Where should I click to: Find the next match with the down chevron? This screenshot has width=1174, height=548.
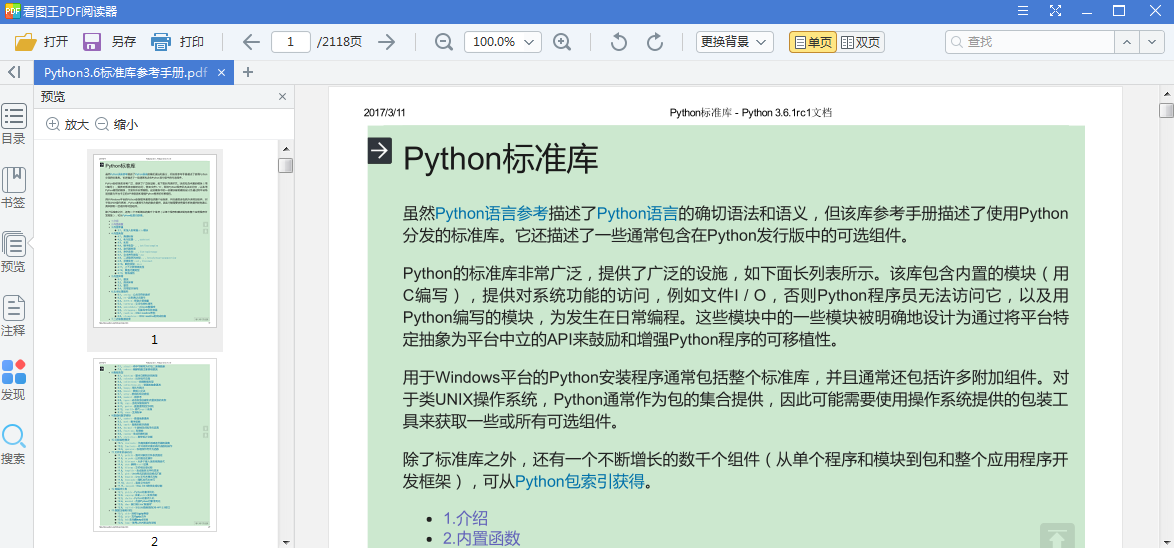[x=1151, y=42]
